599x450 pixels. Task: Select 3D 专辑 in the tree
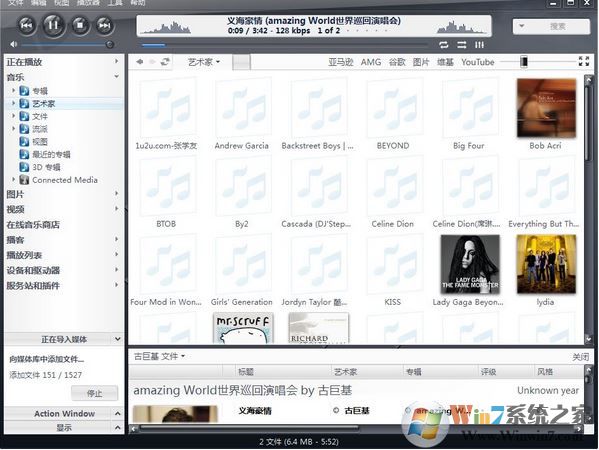(x=46, y=167)
